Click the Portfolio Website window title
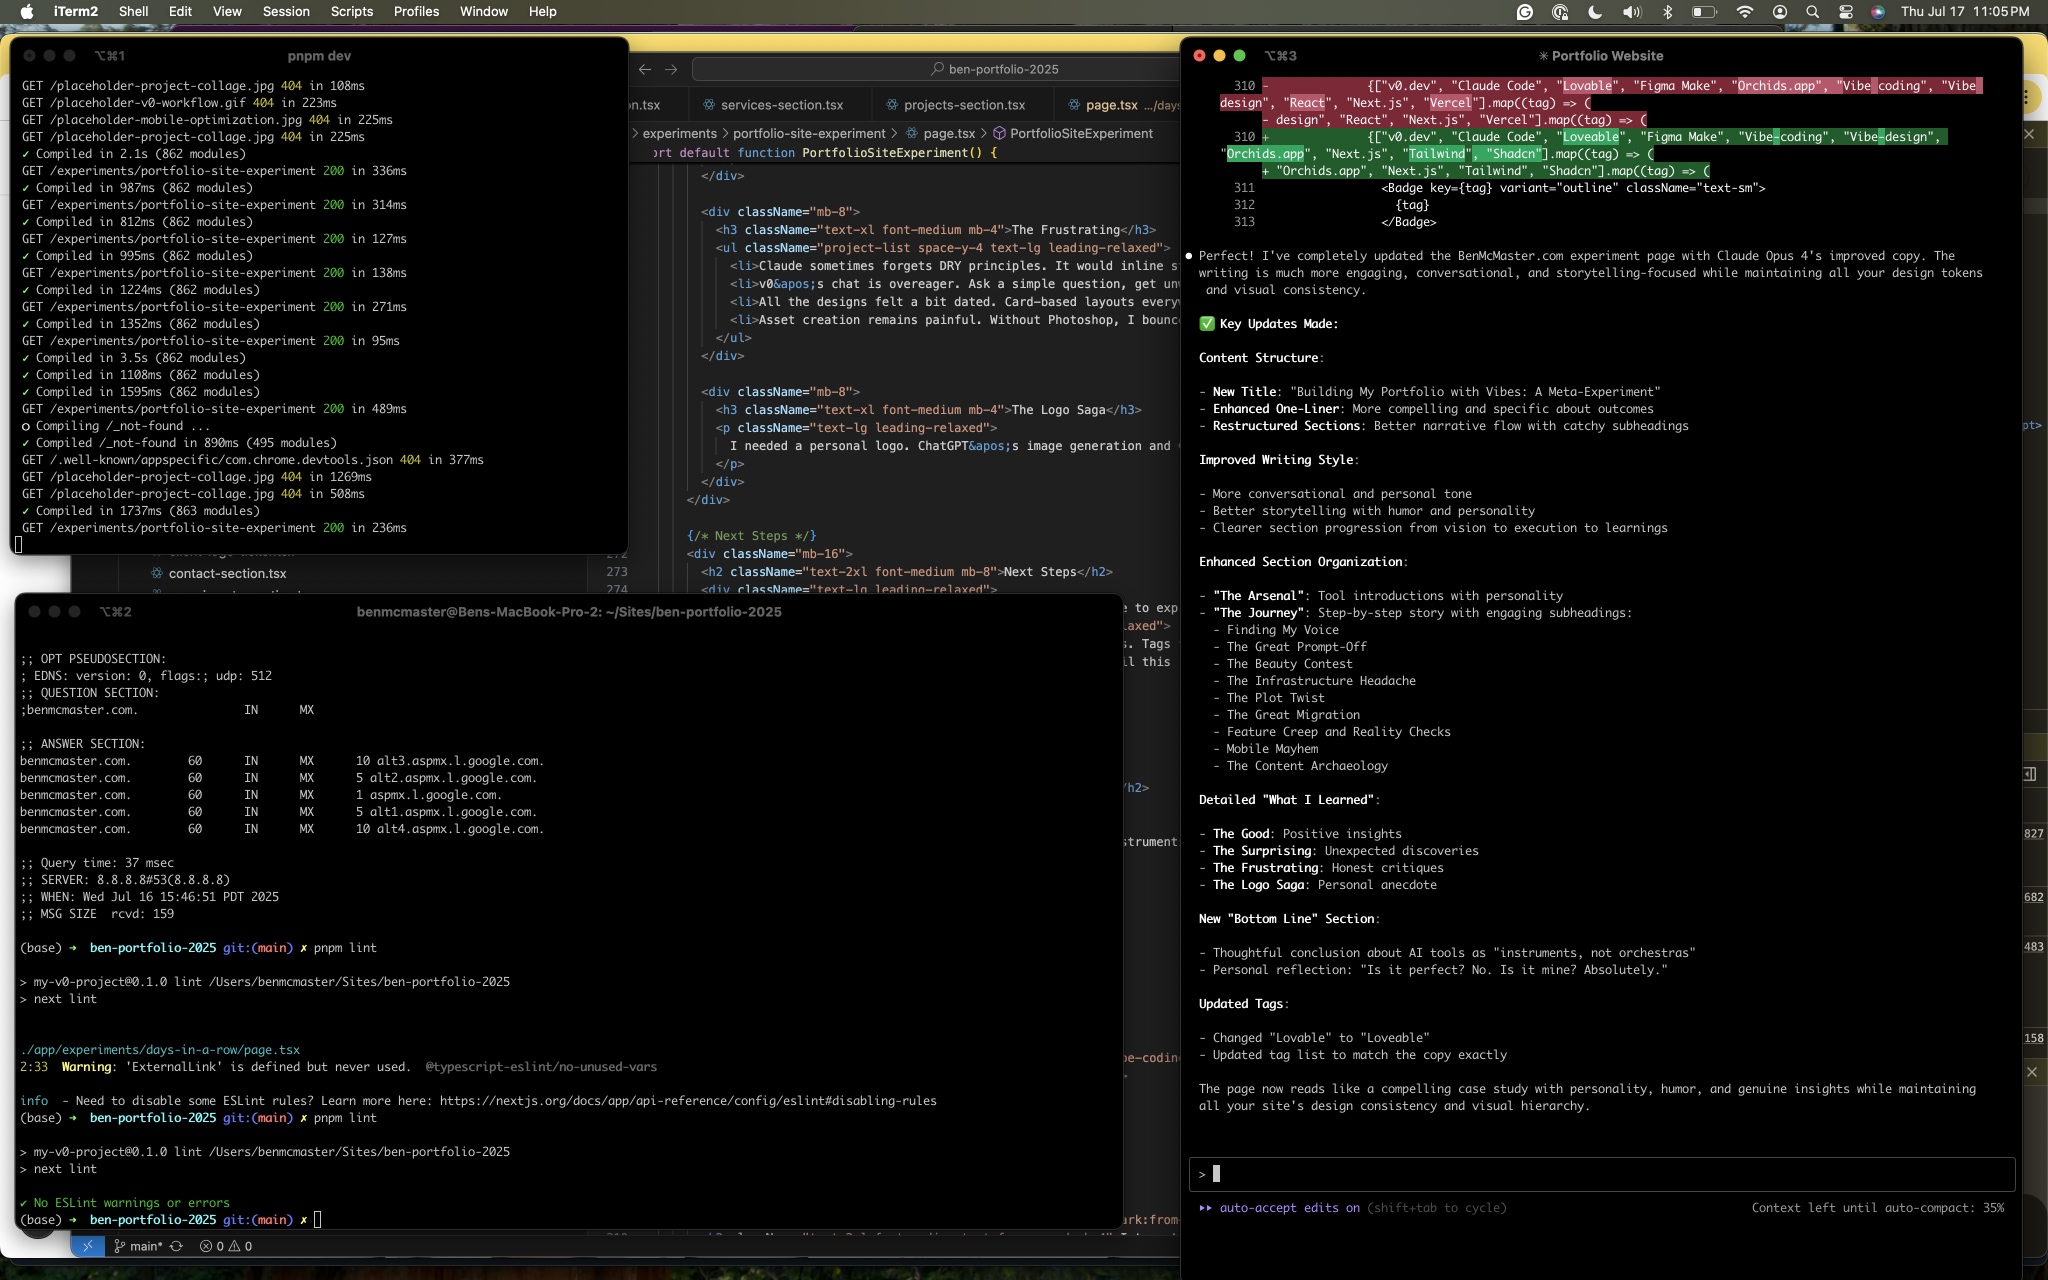 (1601, 56)
